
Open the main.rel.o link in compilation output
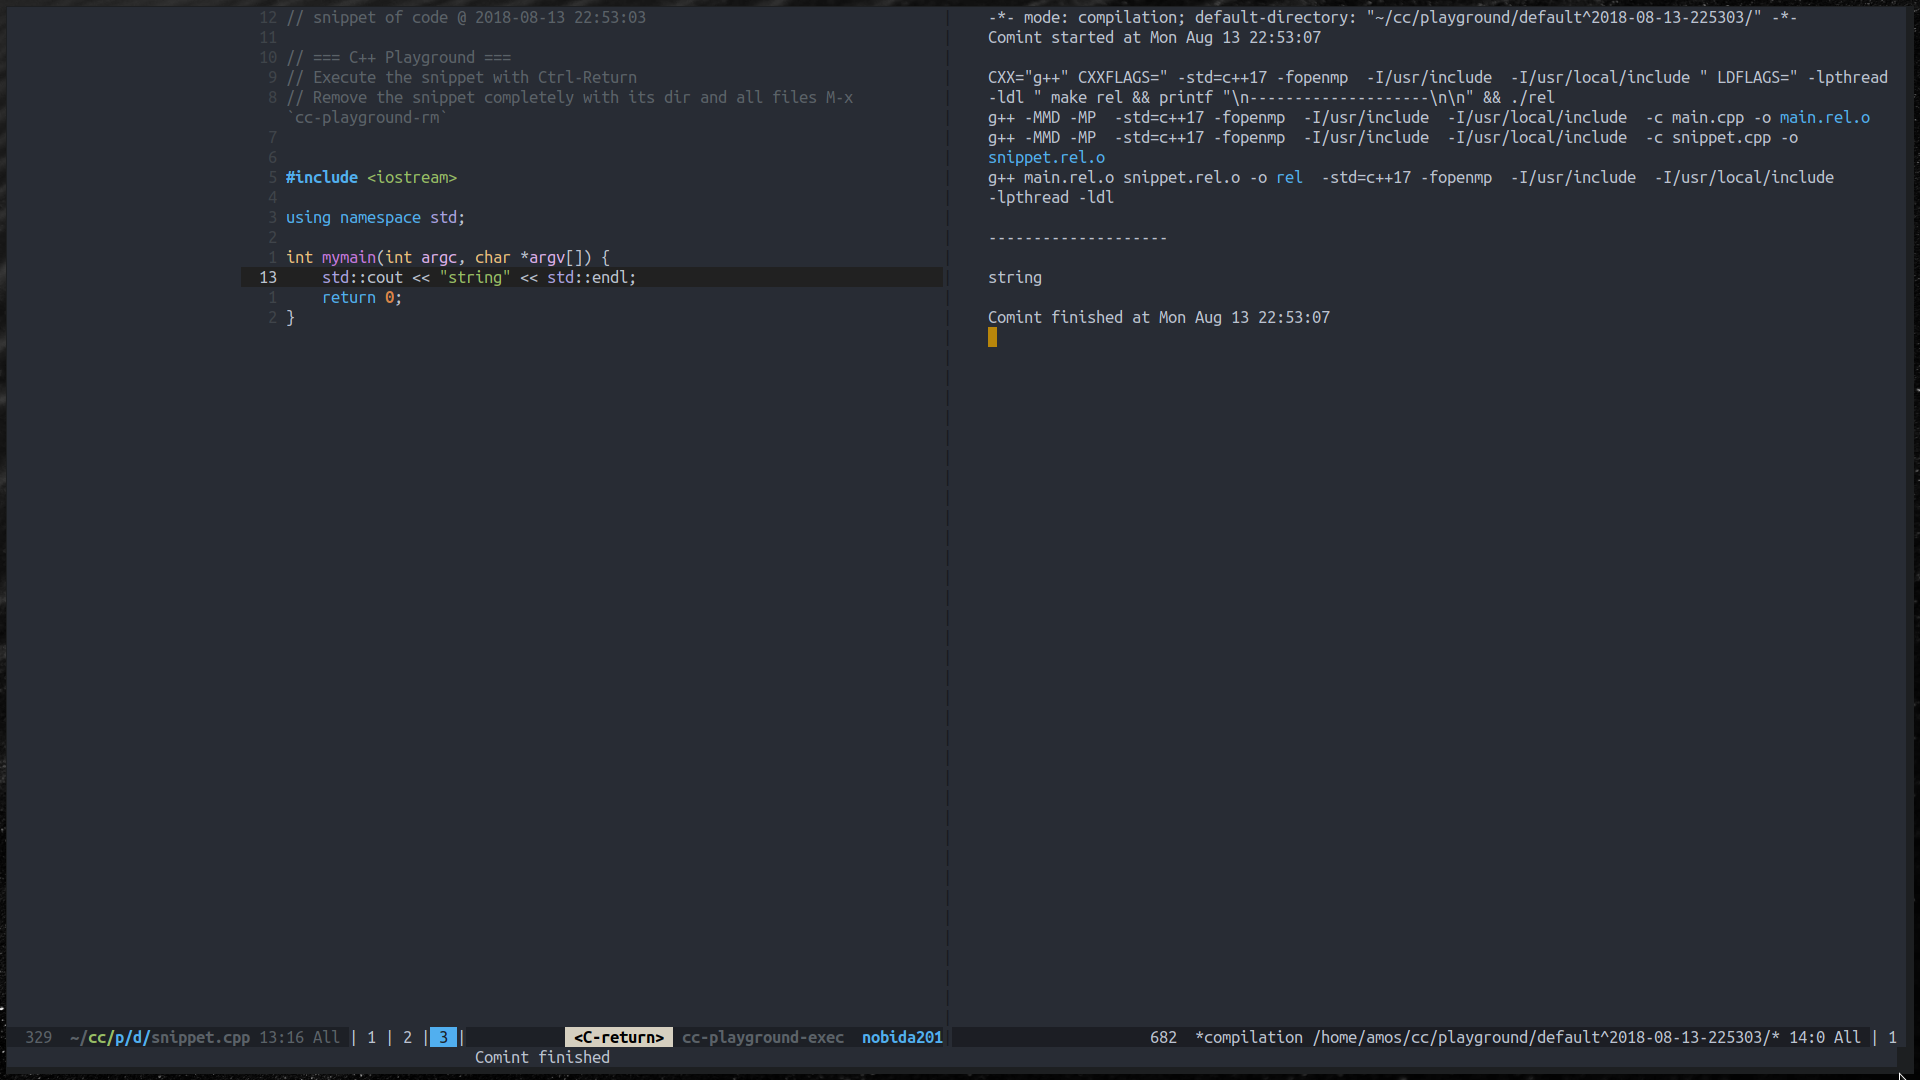[1824, 117]
